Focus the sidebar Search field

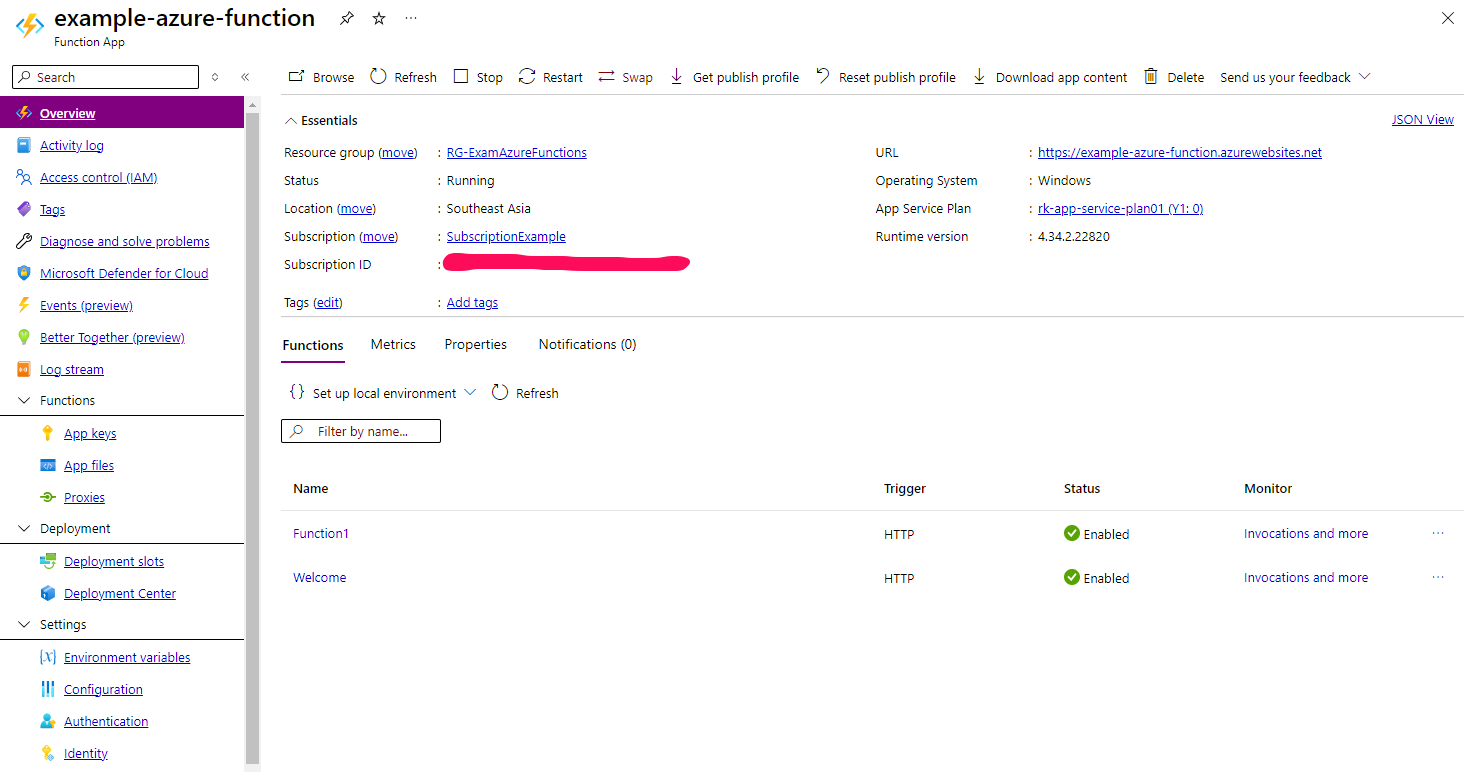coord(105,77)
